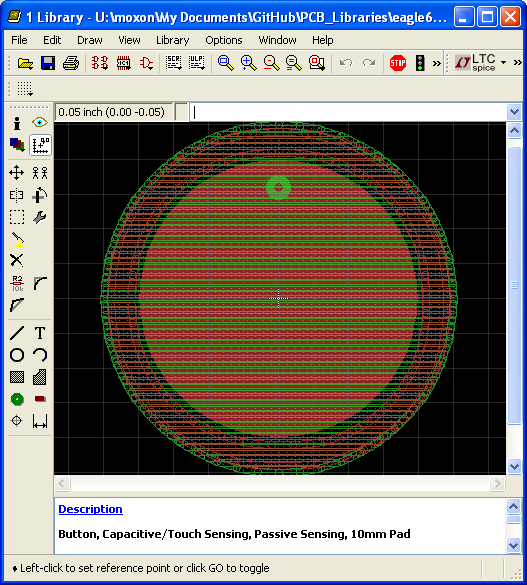The image size is (527, 585).
Task: Select the Name tool (R2 10k)
Action: tap(17, 284)
